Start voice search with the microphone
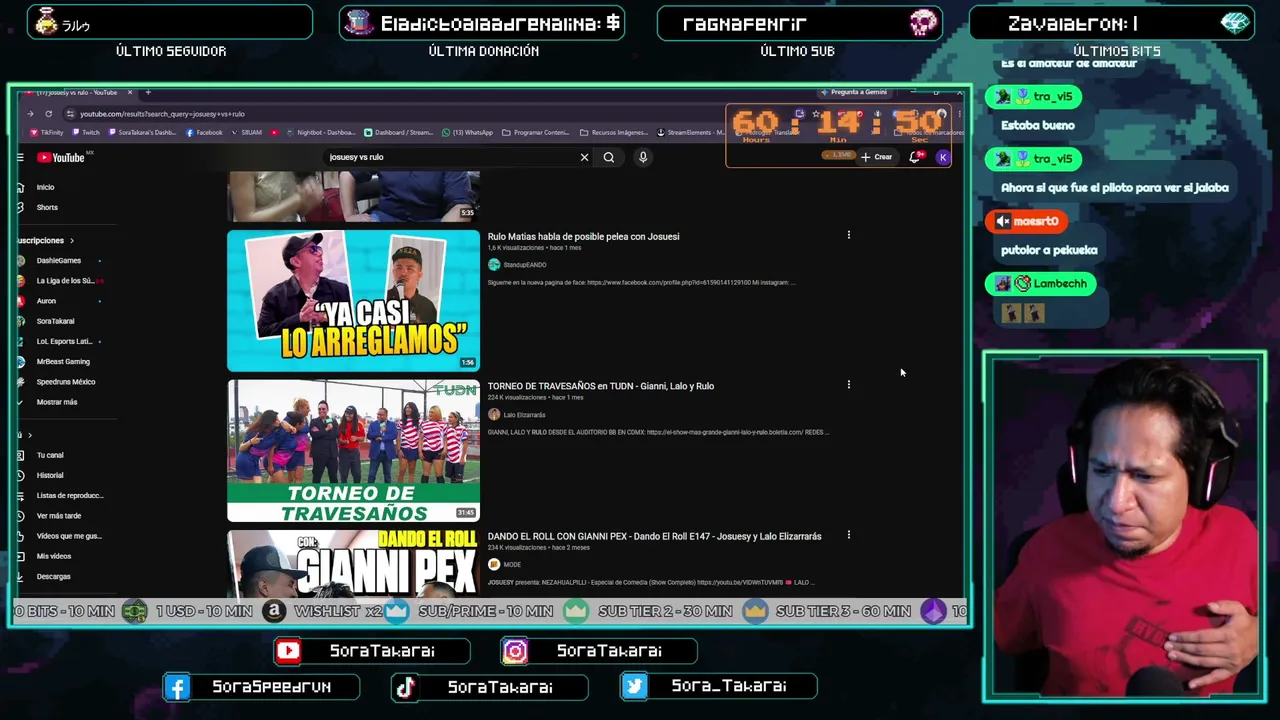The image size is (1280, 720). [x=643, y=157]
